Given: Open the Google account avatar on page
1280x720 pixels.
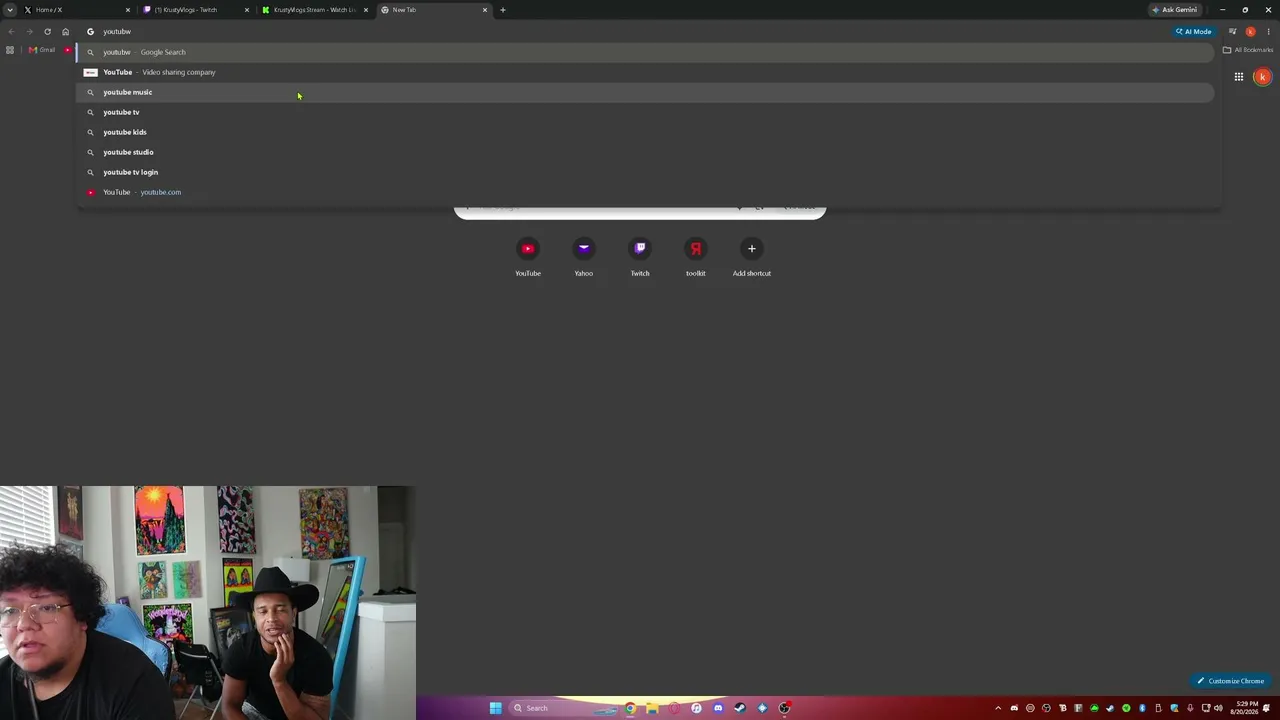Looking at the screenshot, I should pyautogui.click(x=1263, y=77).
